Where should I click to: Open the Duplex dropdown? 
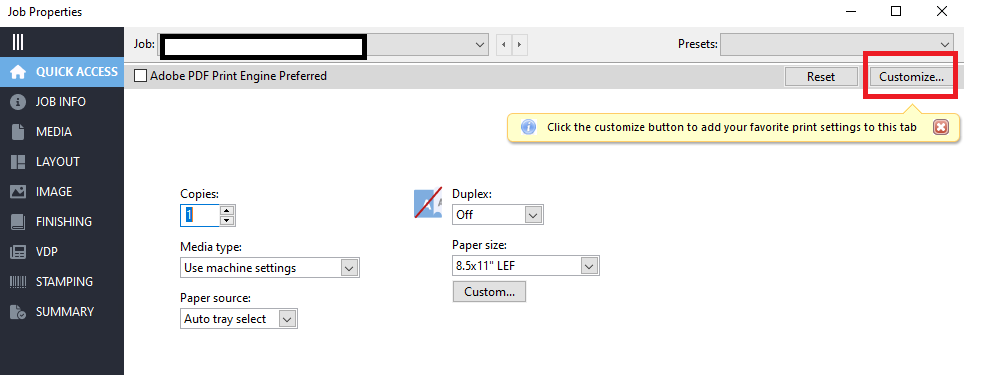coord(498,214)
